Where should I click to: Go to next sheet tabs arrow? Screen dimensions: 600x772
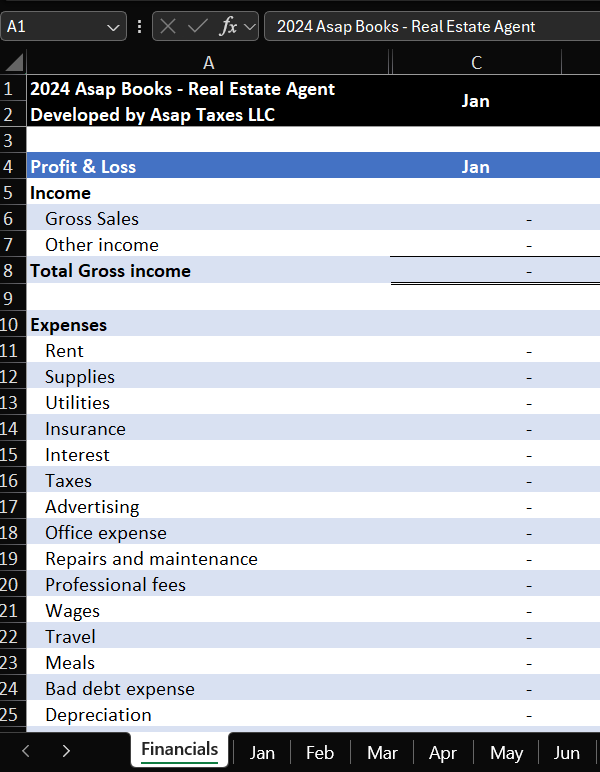(66, 751)
